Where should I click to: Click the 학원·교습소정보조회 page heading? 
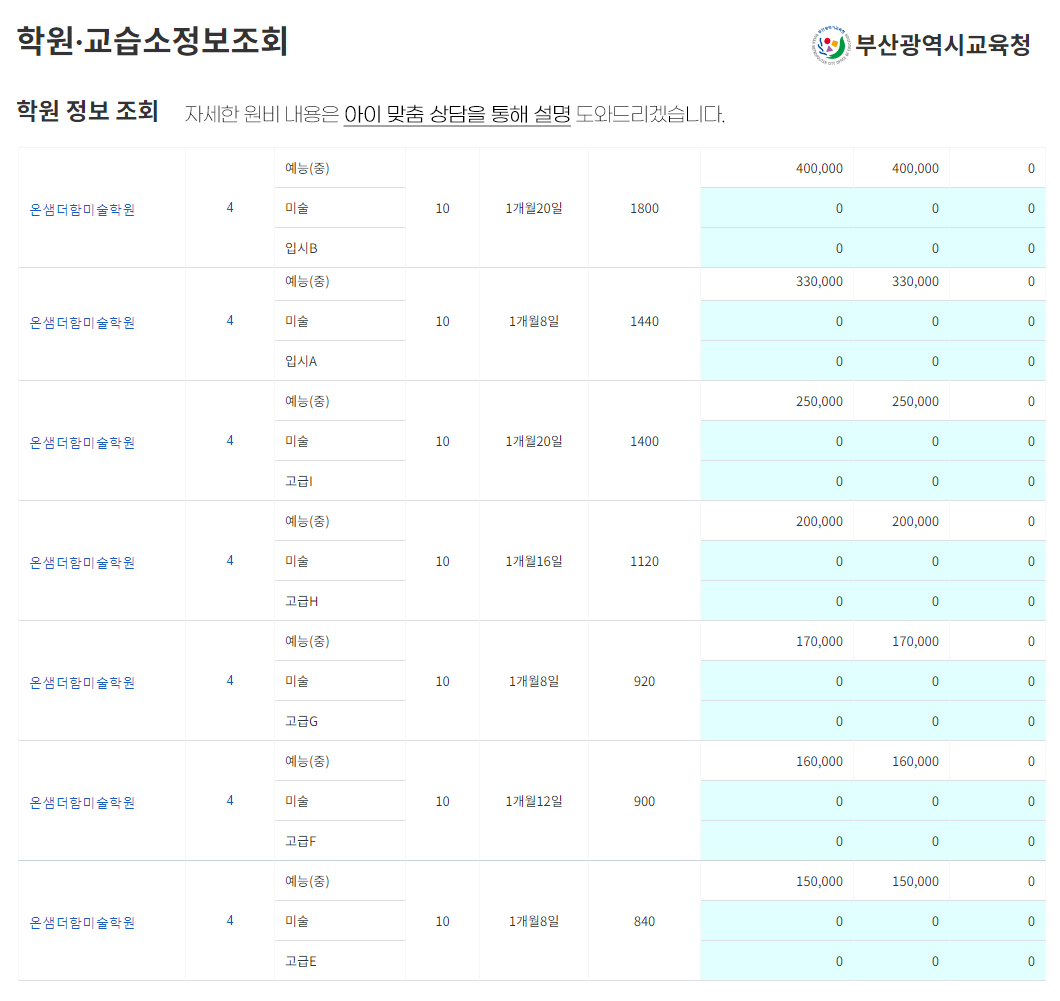153,41
